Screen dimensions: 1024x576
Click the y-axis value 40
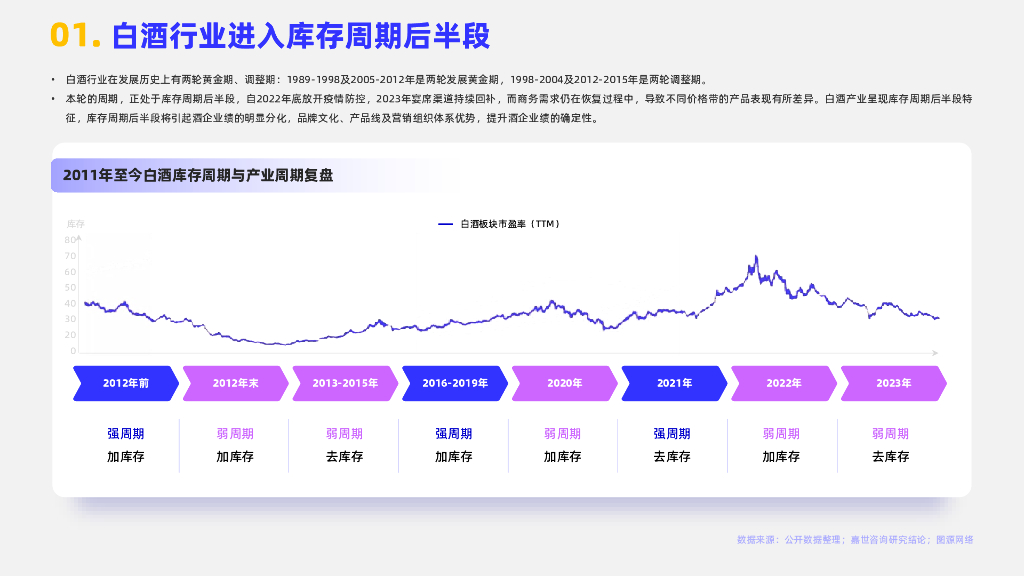click(71, 304)
